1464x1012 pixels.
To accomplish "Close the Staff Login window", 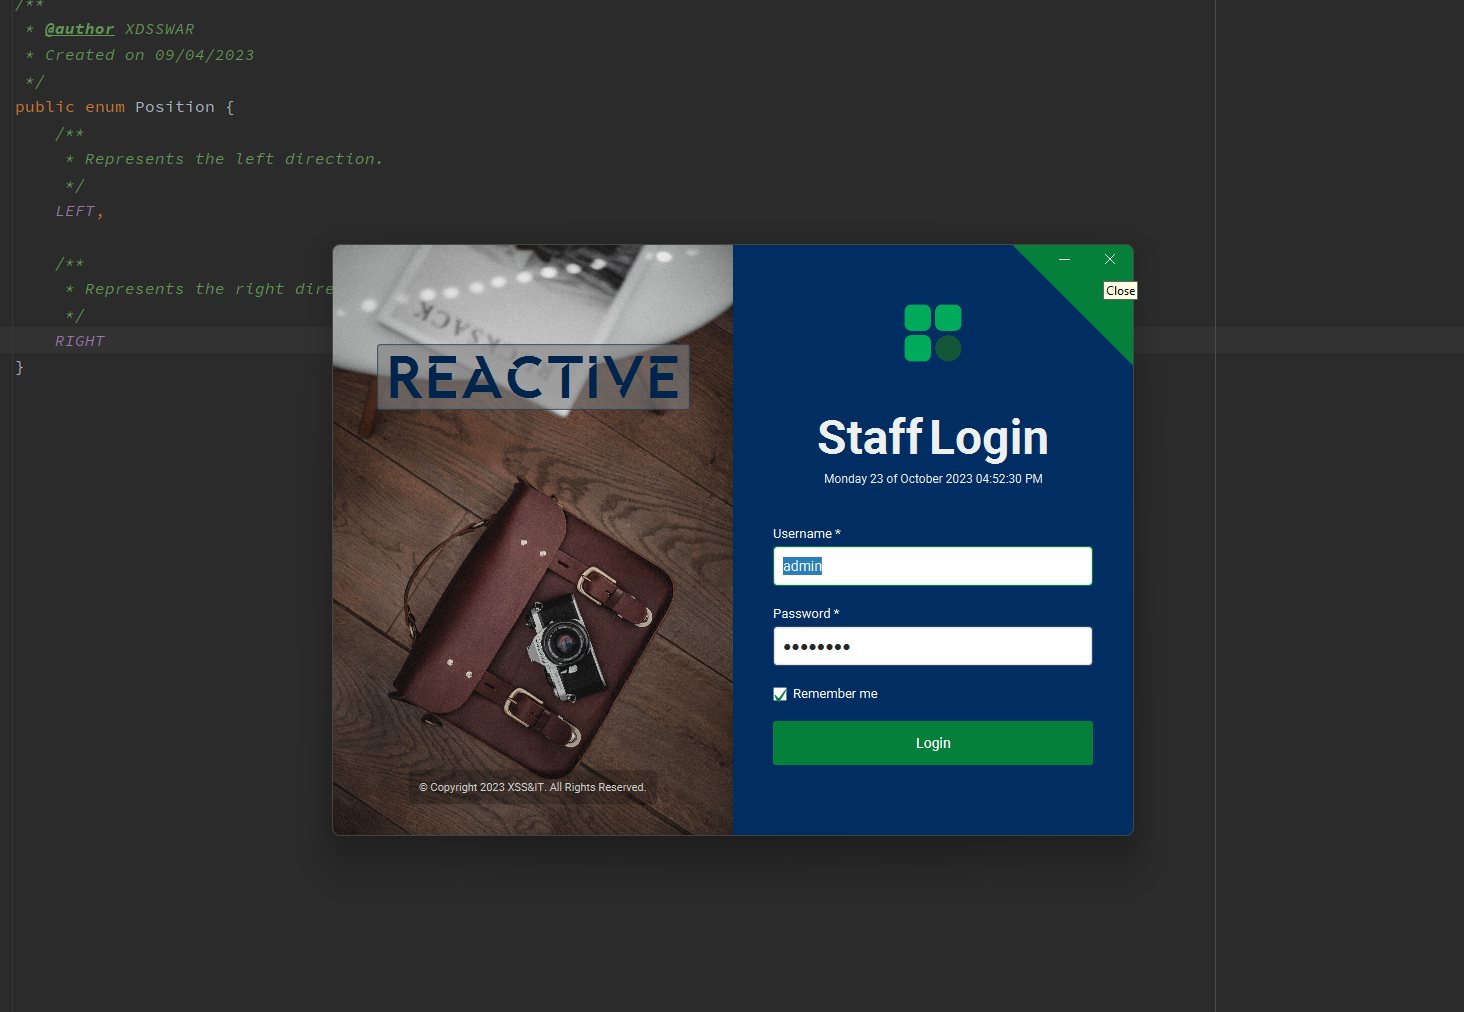I will point(1110,259).
